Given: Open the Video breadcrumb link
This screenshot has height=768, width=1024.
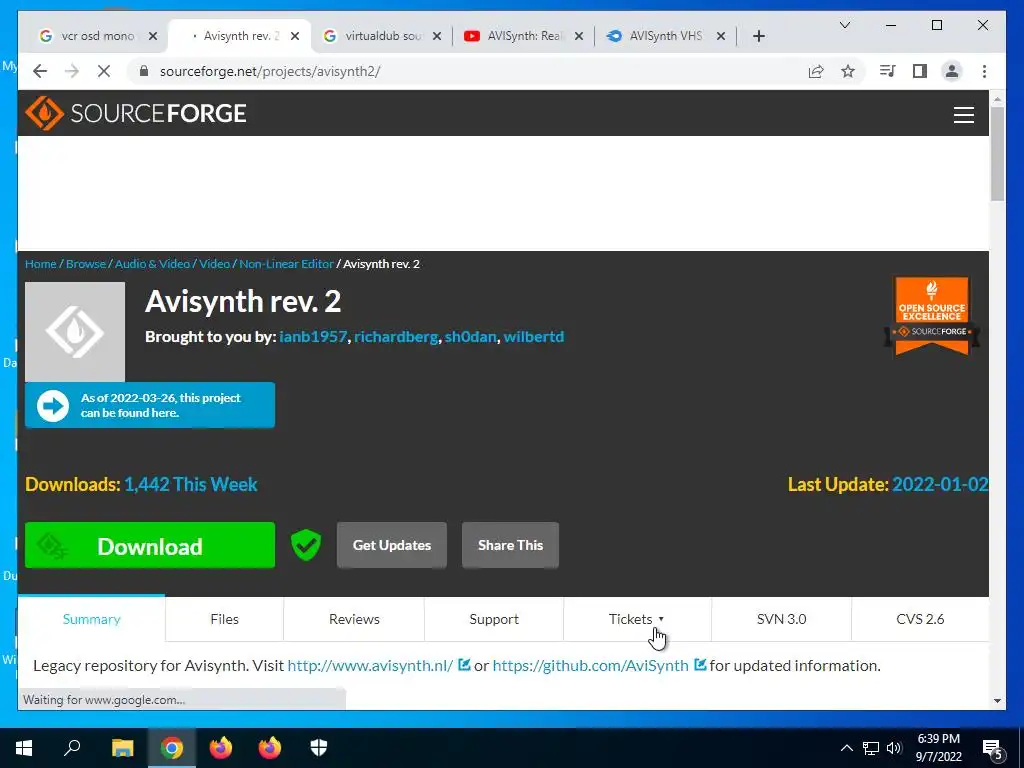Looking at the screenshot, I should (214, 264).
